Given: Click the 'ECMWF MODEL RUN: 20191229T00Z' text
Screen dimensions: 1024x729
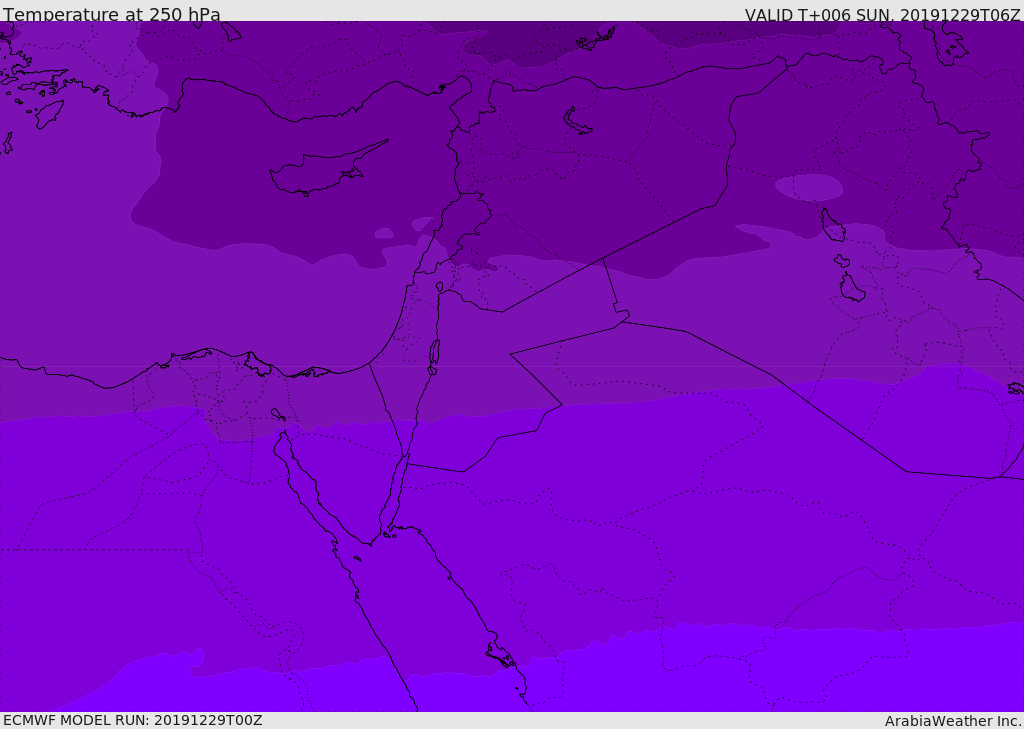Looking at the screenshot, I should click(x=133, y=720).
